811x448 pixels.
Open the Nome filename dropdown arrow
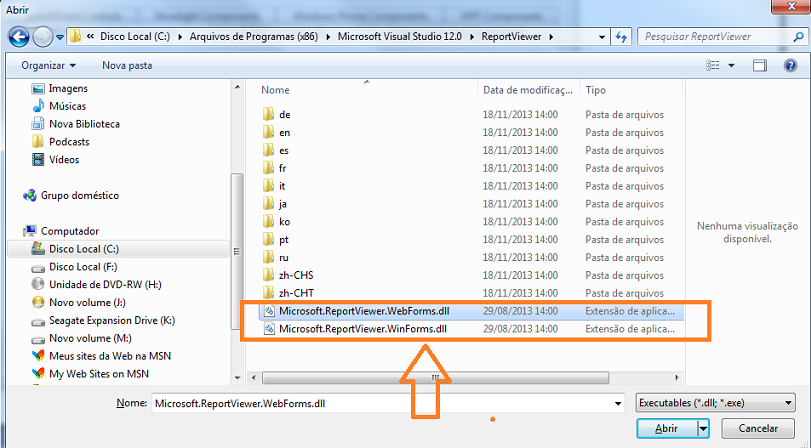point(618,404)
